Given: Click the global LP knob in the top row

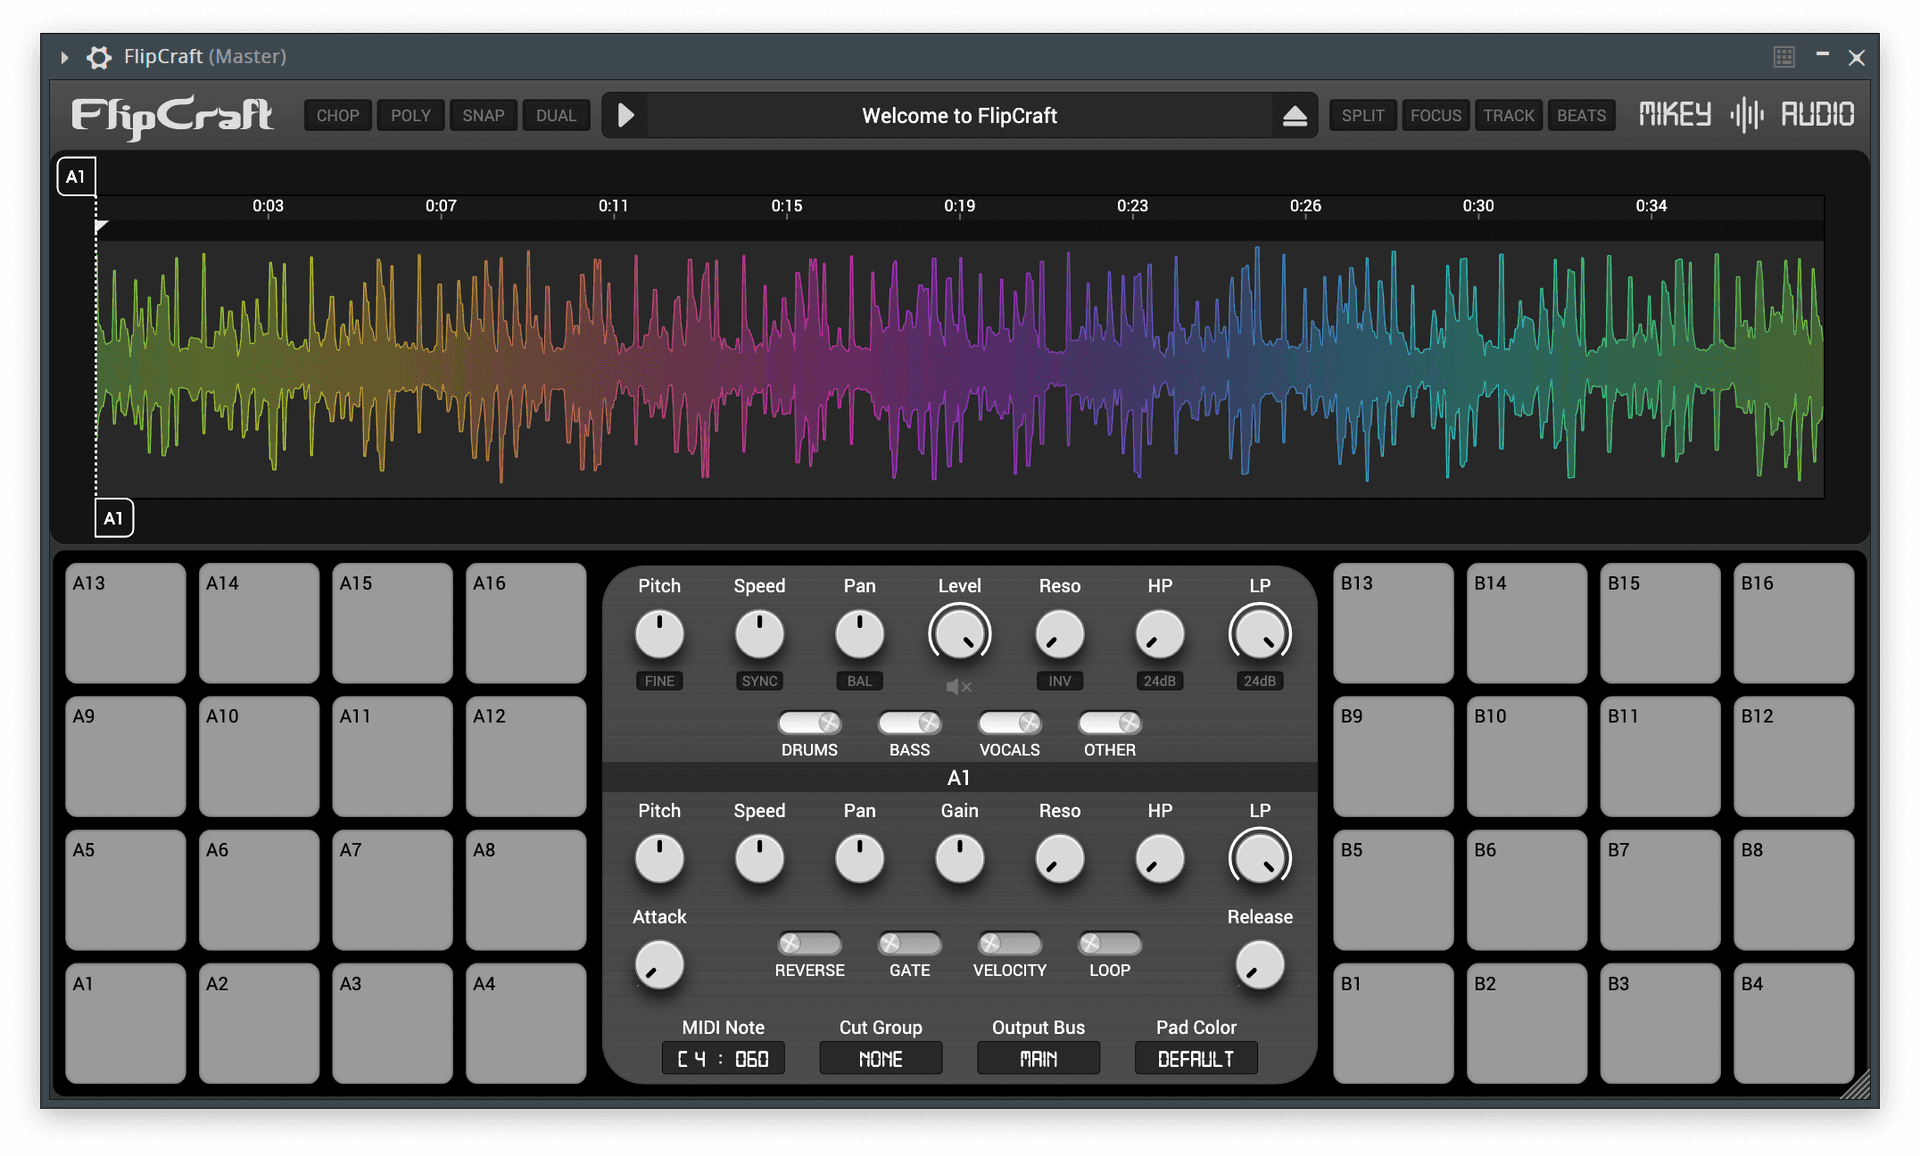Looking at the screenshot, I should coord(1260,634).
